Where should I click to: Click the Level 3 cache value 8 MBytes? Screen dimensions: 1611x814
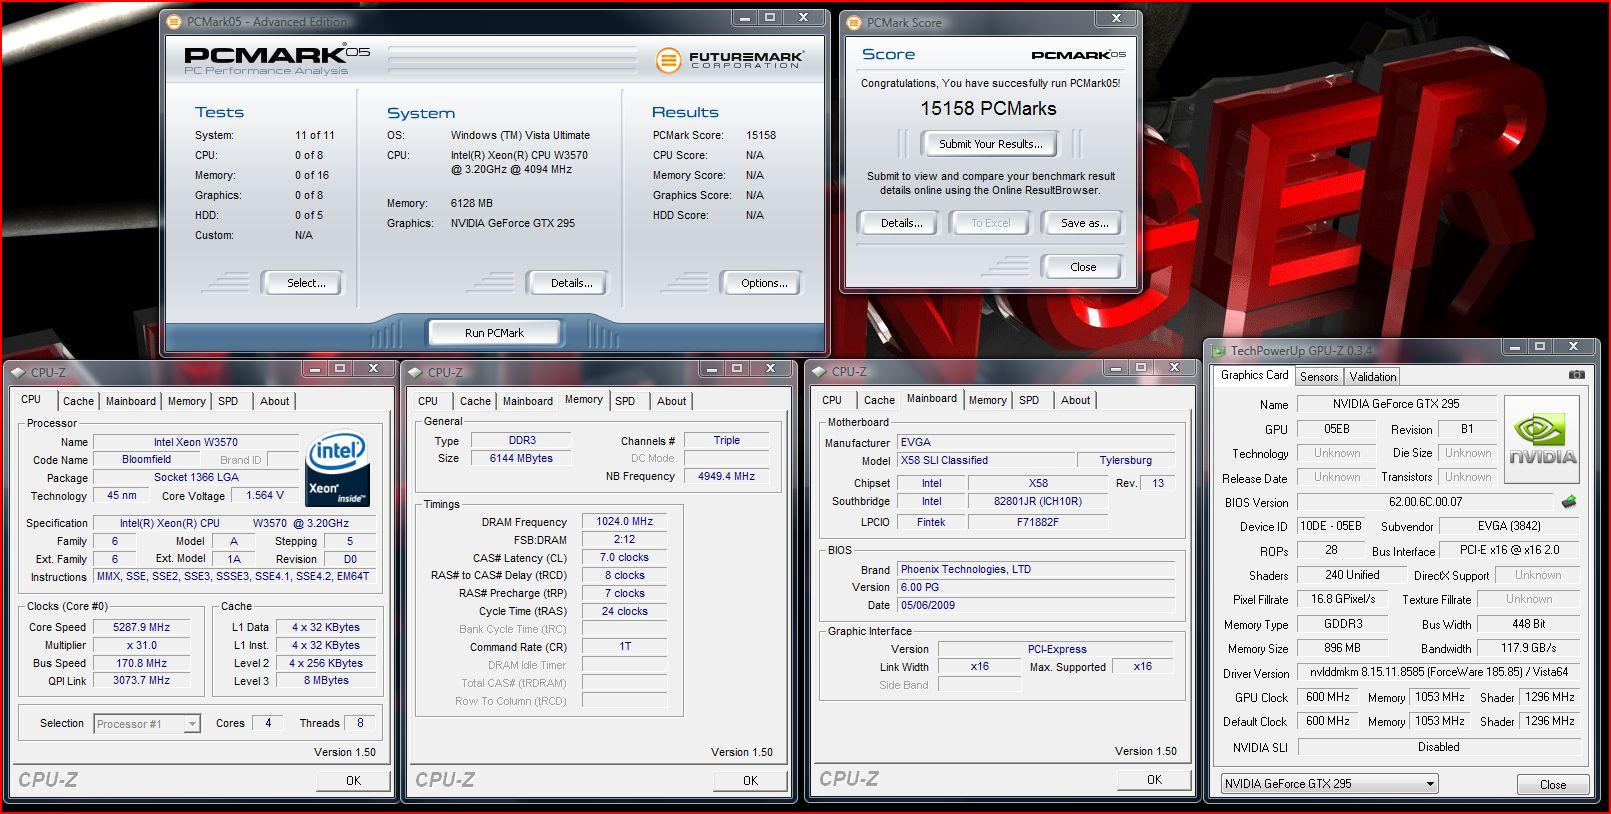pyautogui.click(x=326, y=680)
